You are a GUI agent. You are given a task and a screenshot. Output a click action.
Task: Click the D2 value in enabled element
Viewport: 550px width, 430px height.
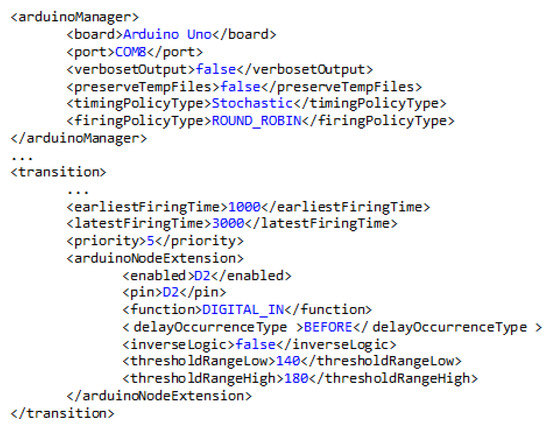[202, 276]
